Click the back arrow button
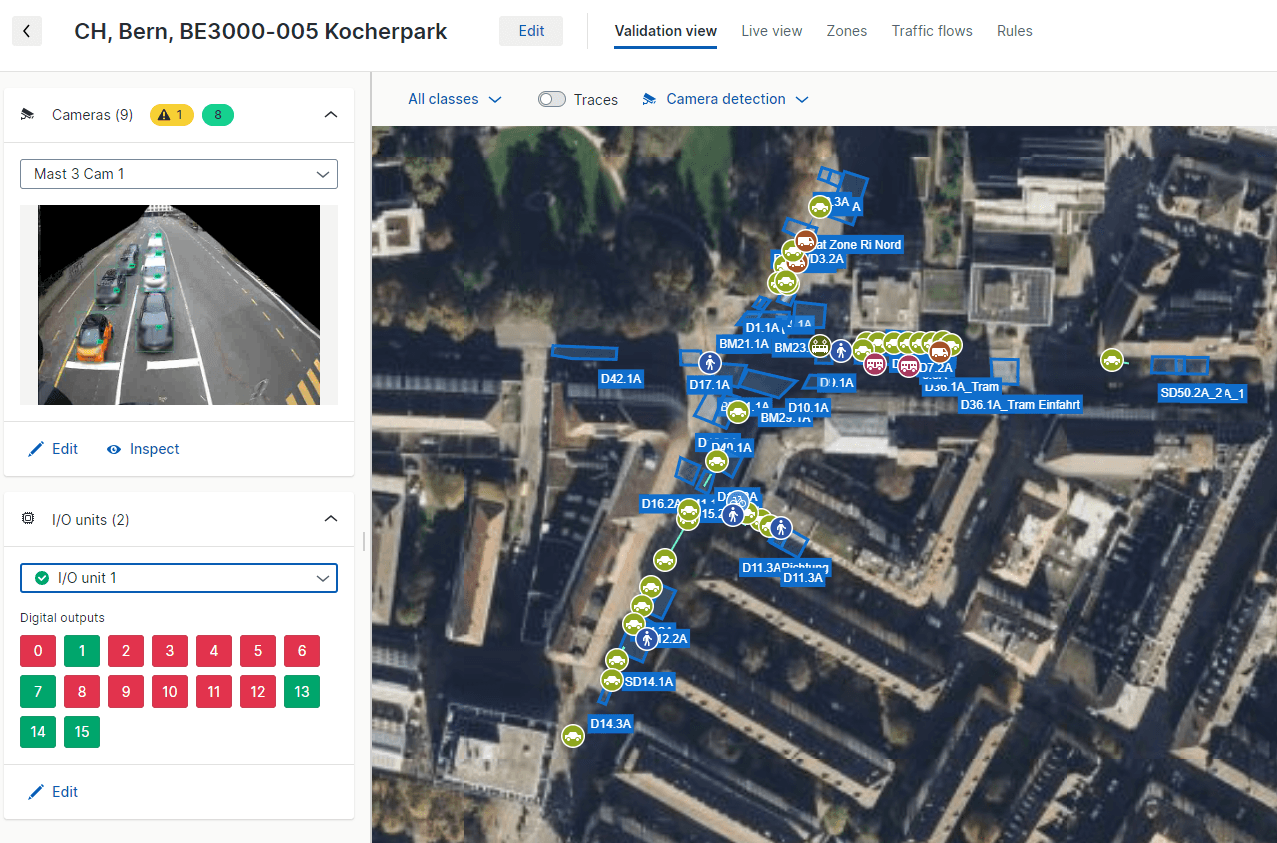 pos(26,31)
